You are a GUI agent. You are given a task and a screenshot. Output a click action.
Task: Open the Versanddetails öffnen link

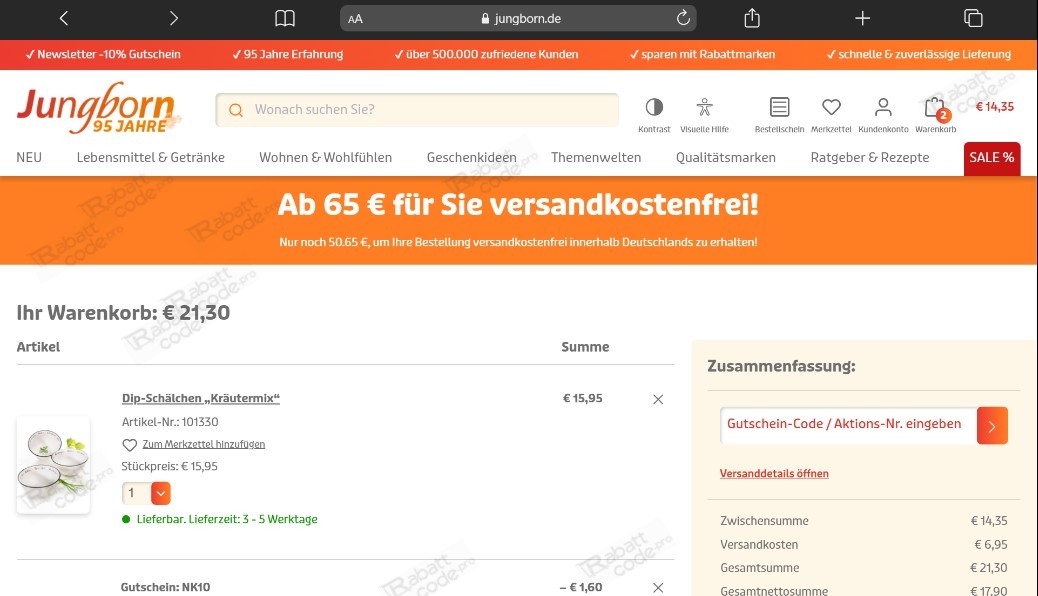tap(774, 473)
